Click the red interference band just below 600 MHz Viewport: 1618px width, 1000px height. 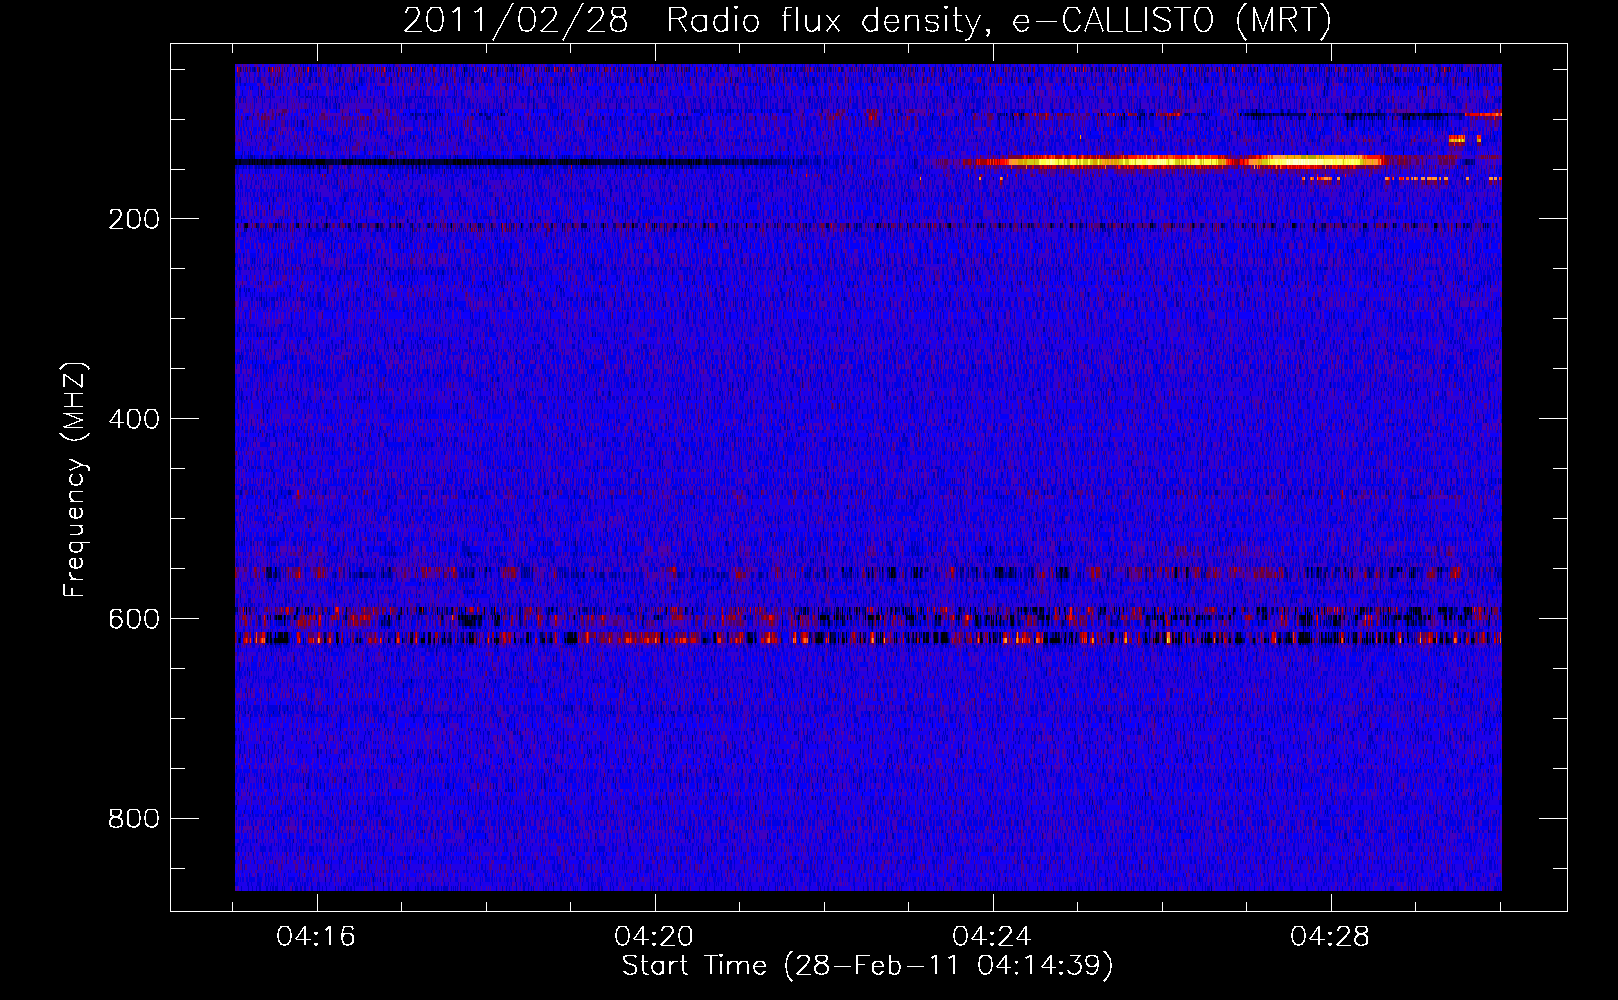[868, 637]
